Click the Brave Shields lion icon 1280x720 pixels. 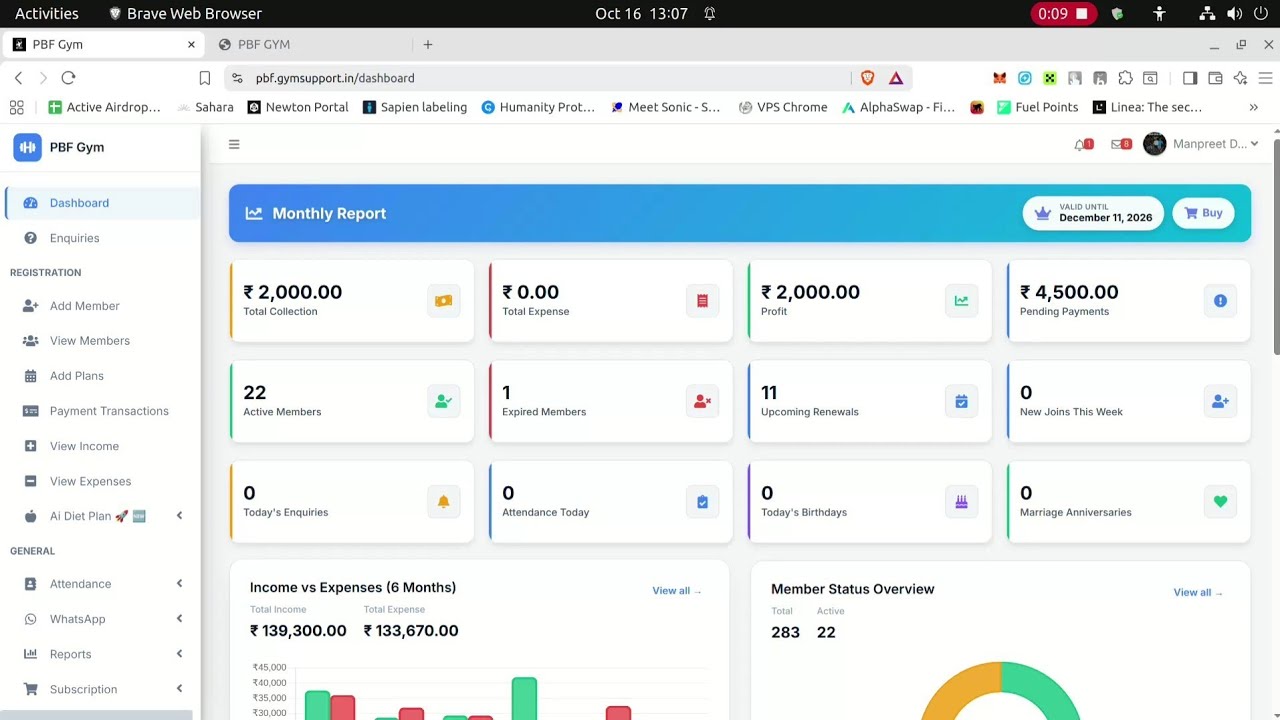[868, 78]
